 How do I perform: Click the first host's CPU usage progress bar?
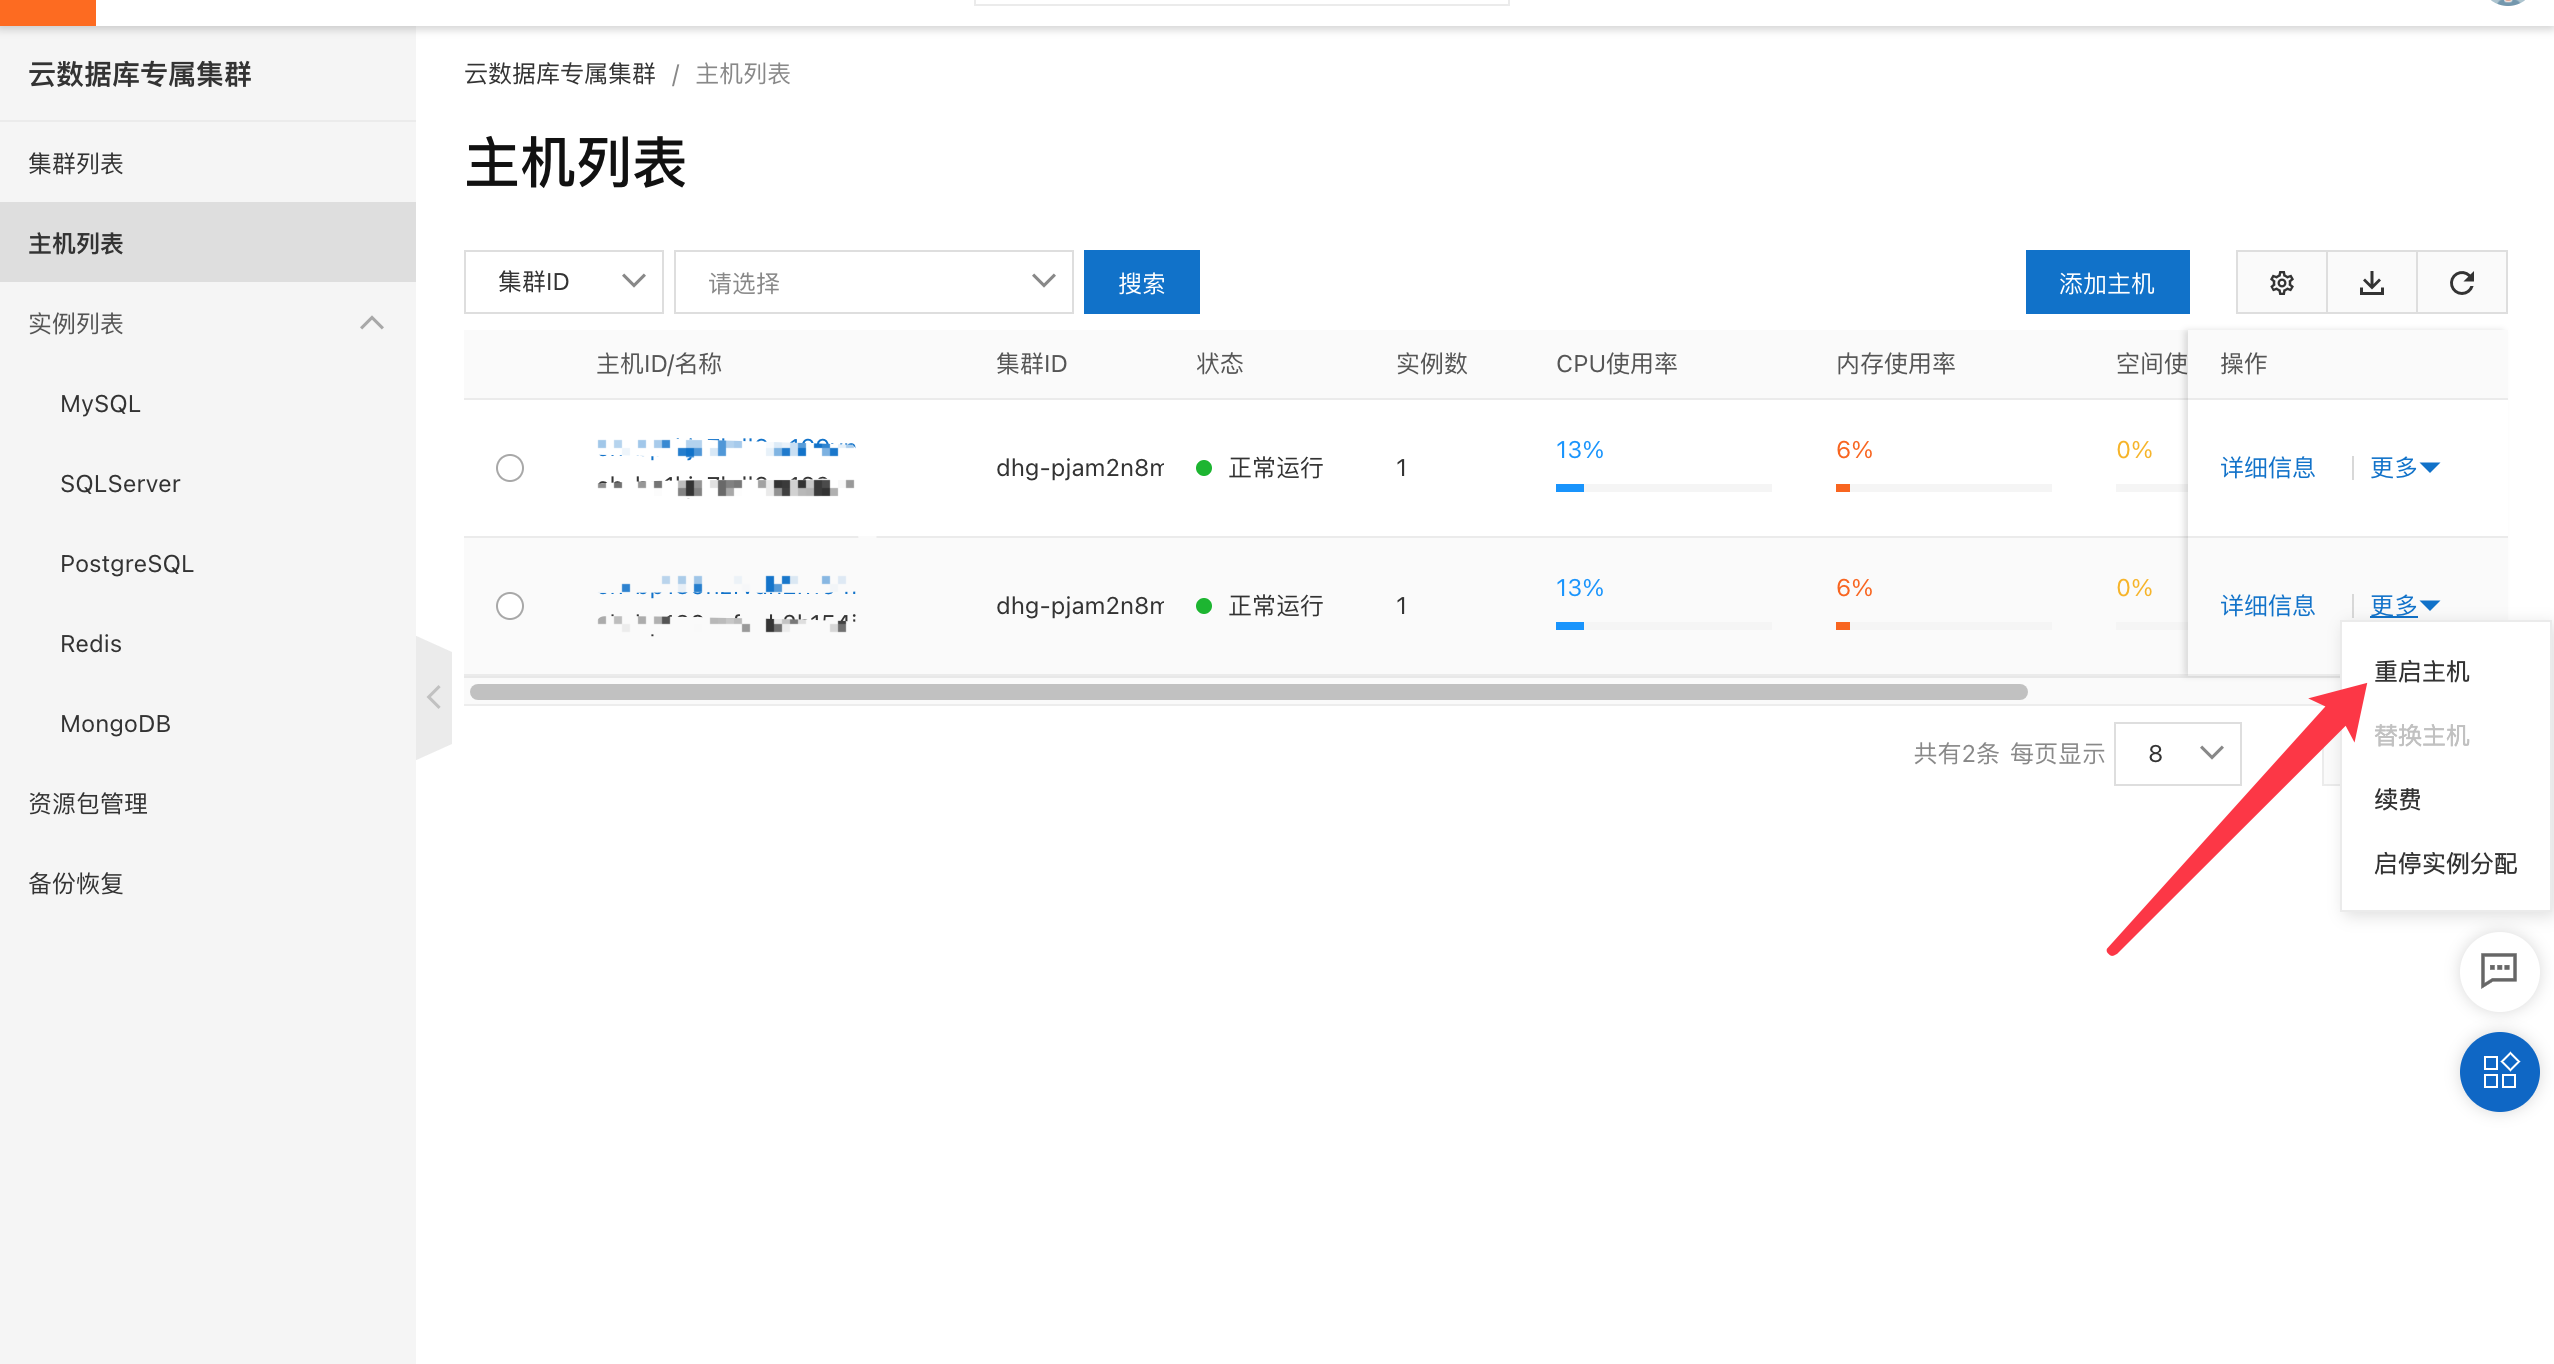point(1663,488)
